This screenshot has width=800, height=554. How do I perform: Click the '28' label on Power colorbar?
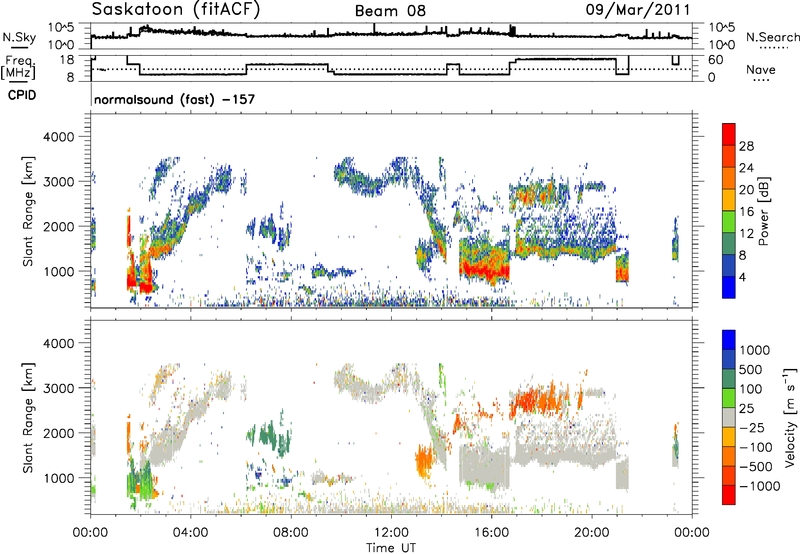click(x=746, y=146)
